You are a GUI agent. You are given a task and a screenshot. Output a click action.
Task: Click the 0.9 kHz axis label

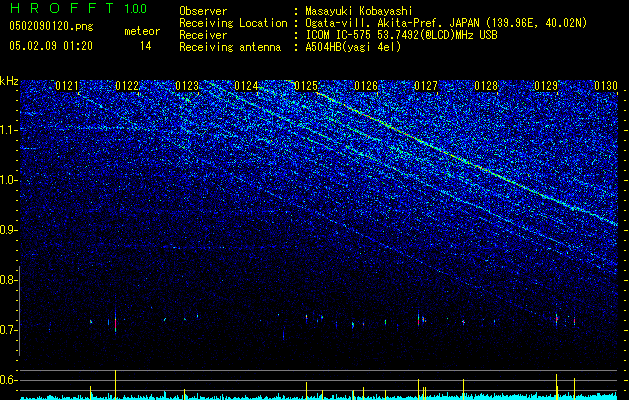pyautogui.click(x=8, y=230)
